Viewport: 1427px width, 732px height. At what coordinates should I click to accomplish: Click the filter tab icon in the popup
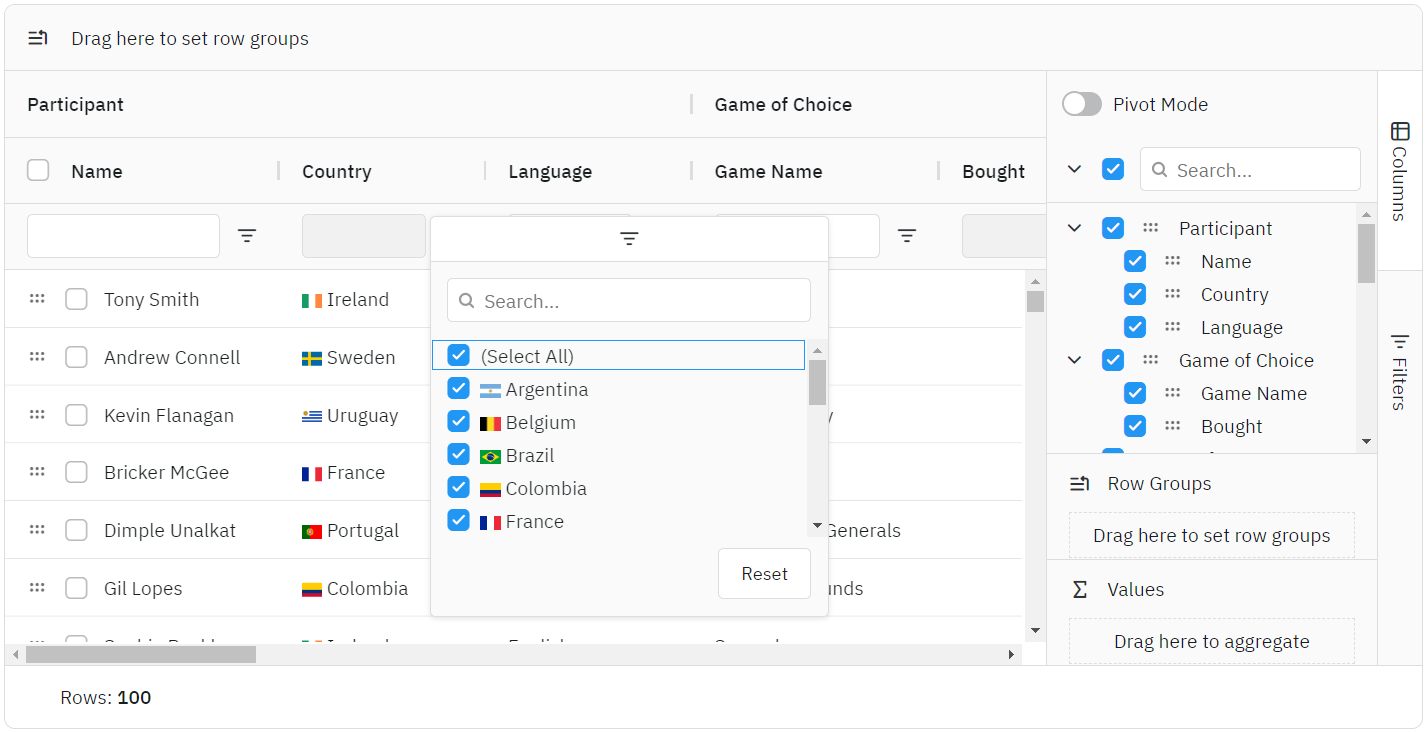click(x=629, y=239)
